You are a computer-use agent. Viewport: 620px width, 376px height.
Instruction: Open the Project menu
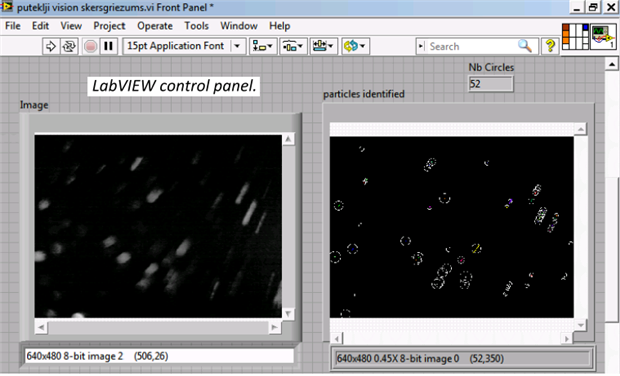click(x=109, y=26)
